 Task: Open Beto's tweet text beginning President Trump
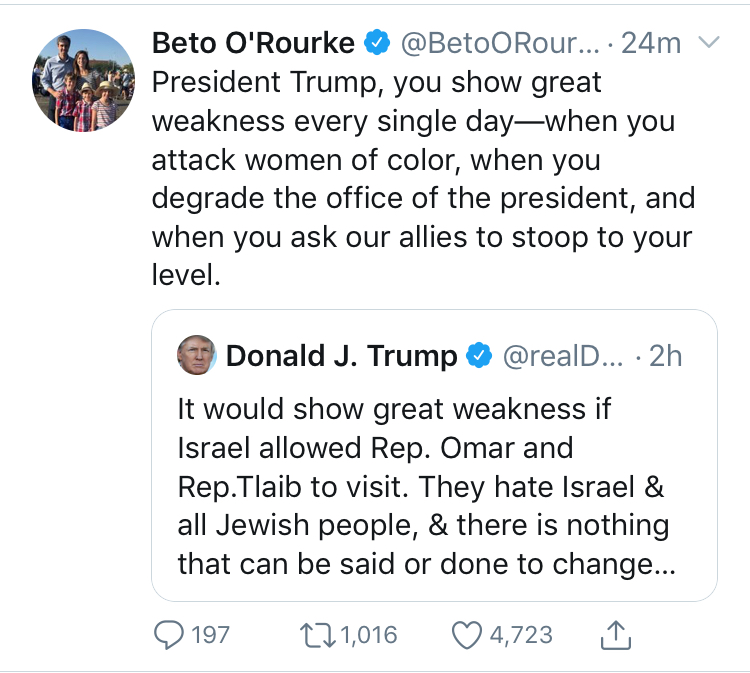tap(423, 178)
